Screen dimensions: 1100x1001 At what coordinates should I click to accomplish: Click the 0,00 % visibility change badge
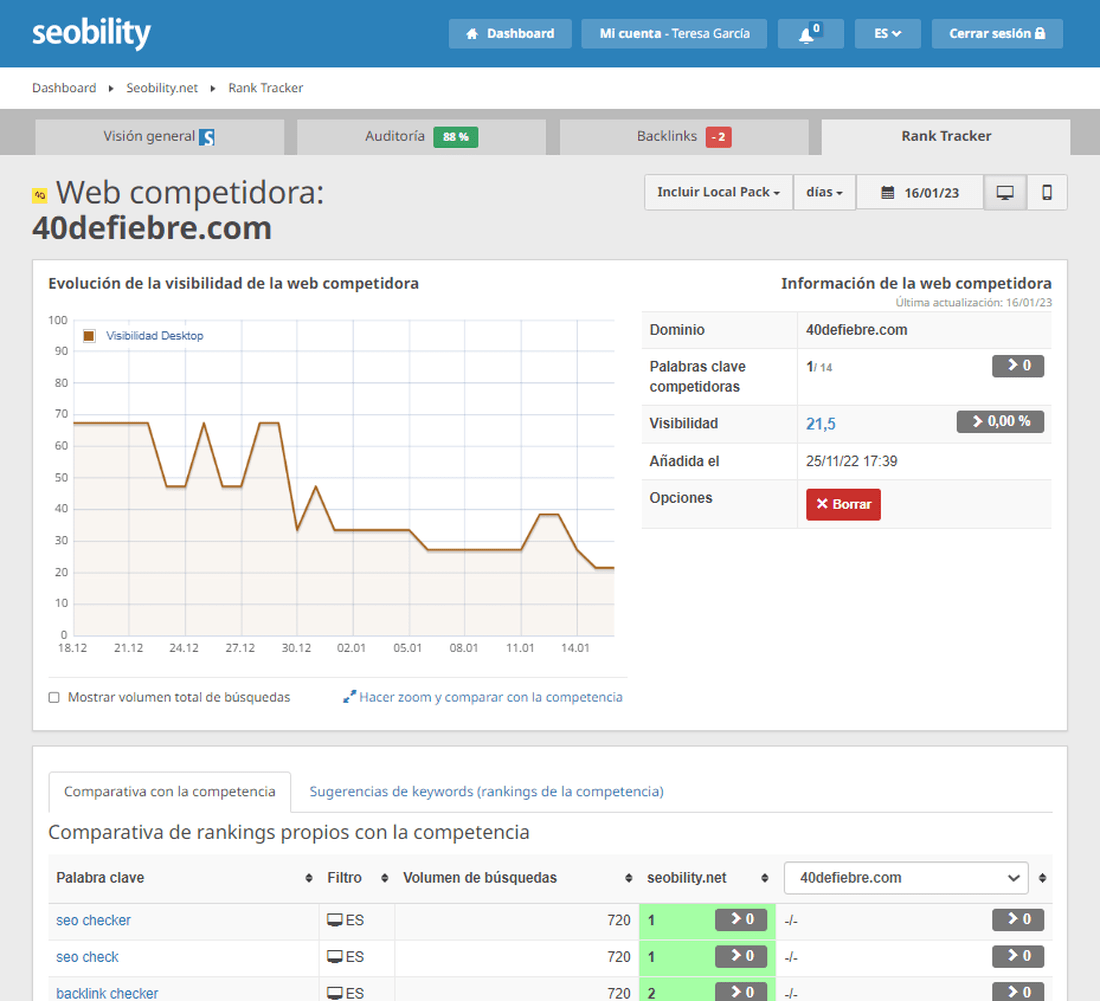[1000, 422]
